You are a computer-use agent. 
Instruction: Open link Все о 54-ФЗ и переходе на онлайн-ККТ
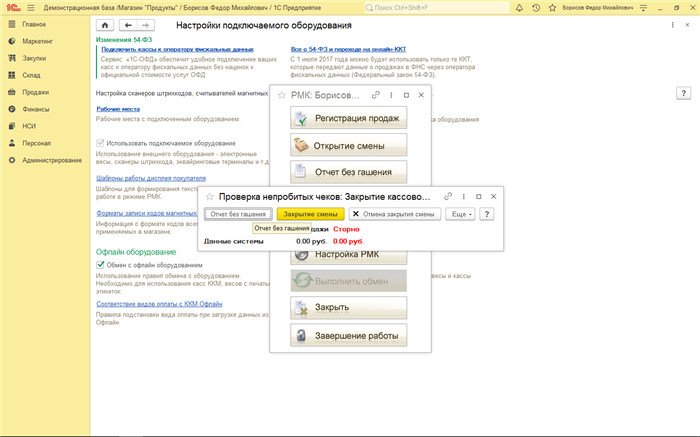pyautogui.click(x=348, y=49)
